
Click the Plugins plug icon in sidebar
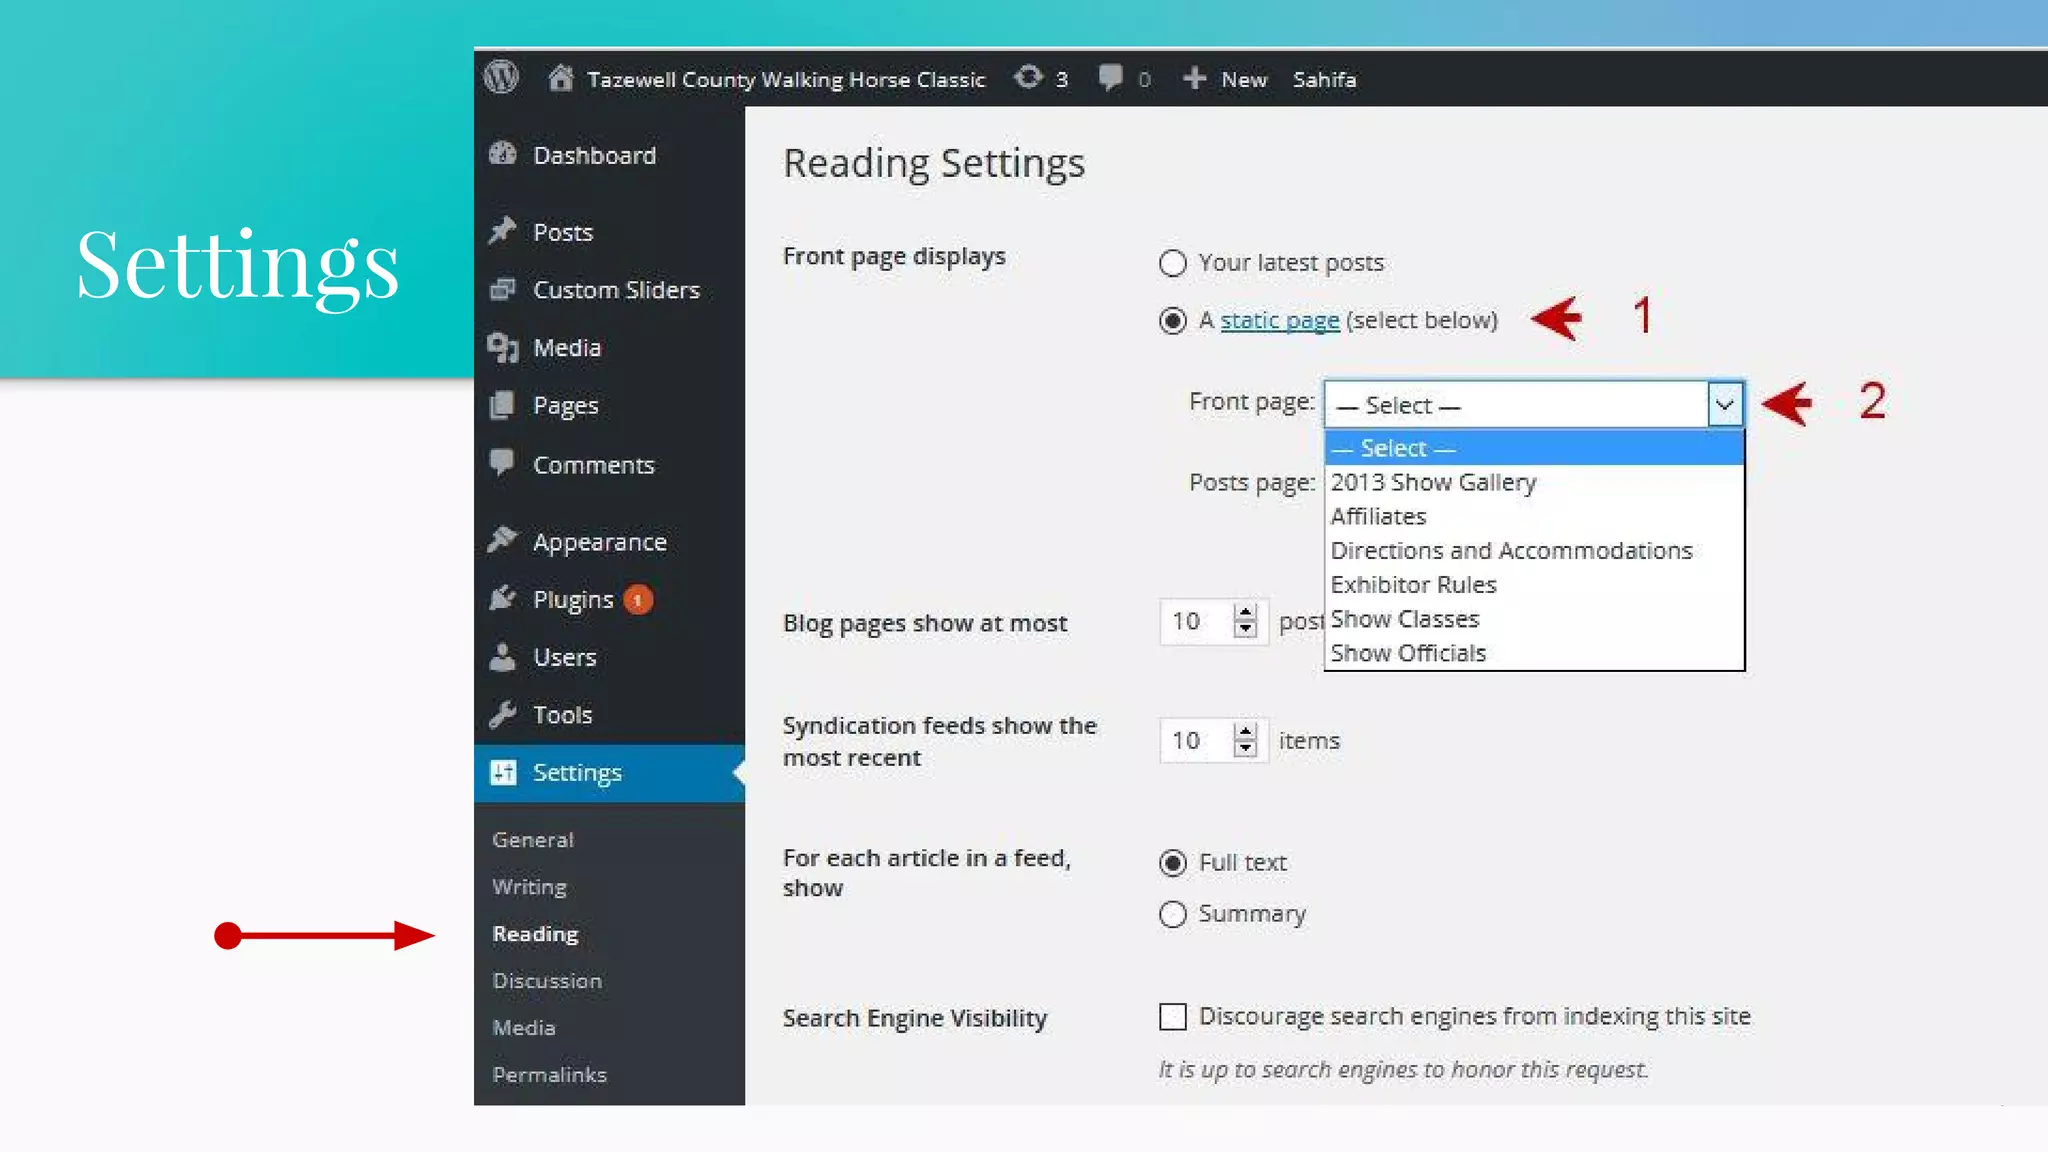pos(503,598)
